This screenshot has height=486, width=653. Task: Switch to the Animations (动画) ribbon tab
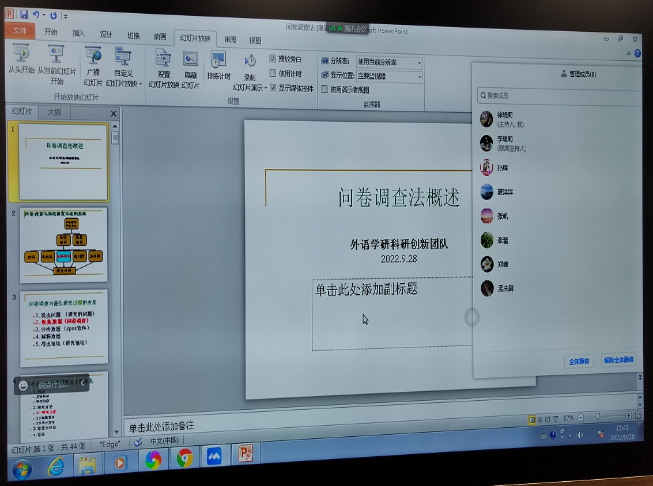point(160,37)
